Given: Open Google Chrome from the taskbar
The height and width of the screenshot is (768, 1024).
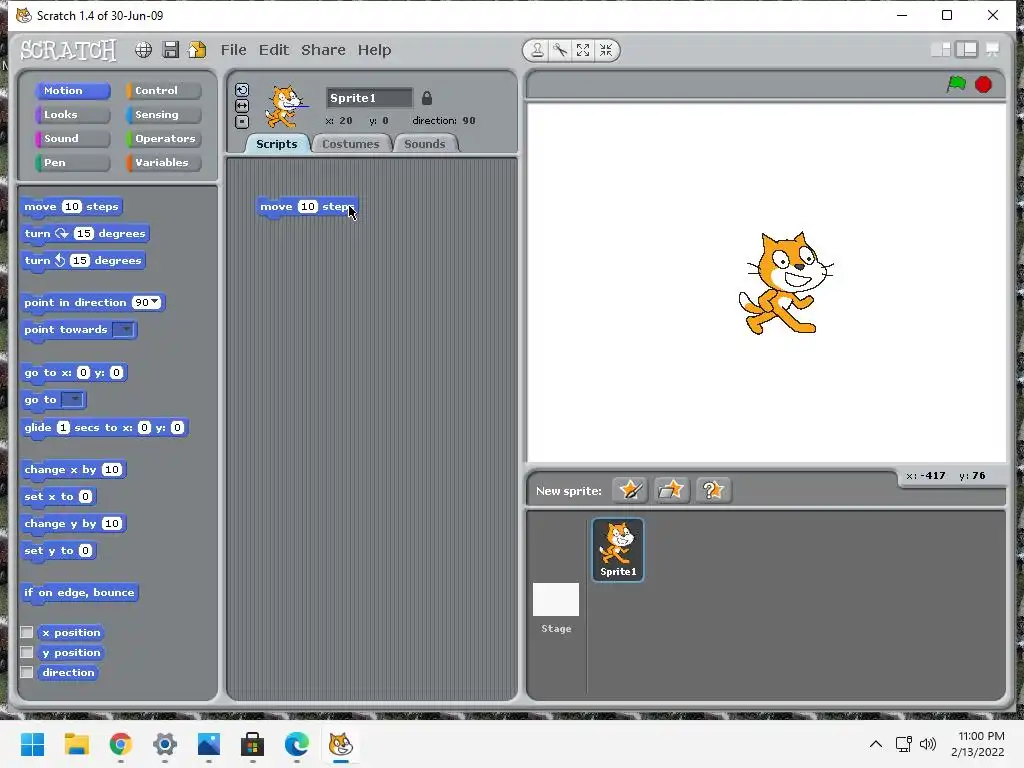Looking at the screenshot, I should click(121, 744).
